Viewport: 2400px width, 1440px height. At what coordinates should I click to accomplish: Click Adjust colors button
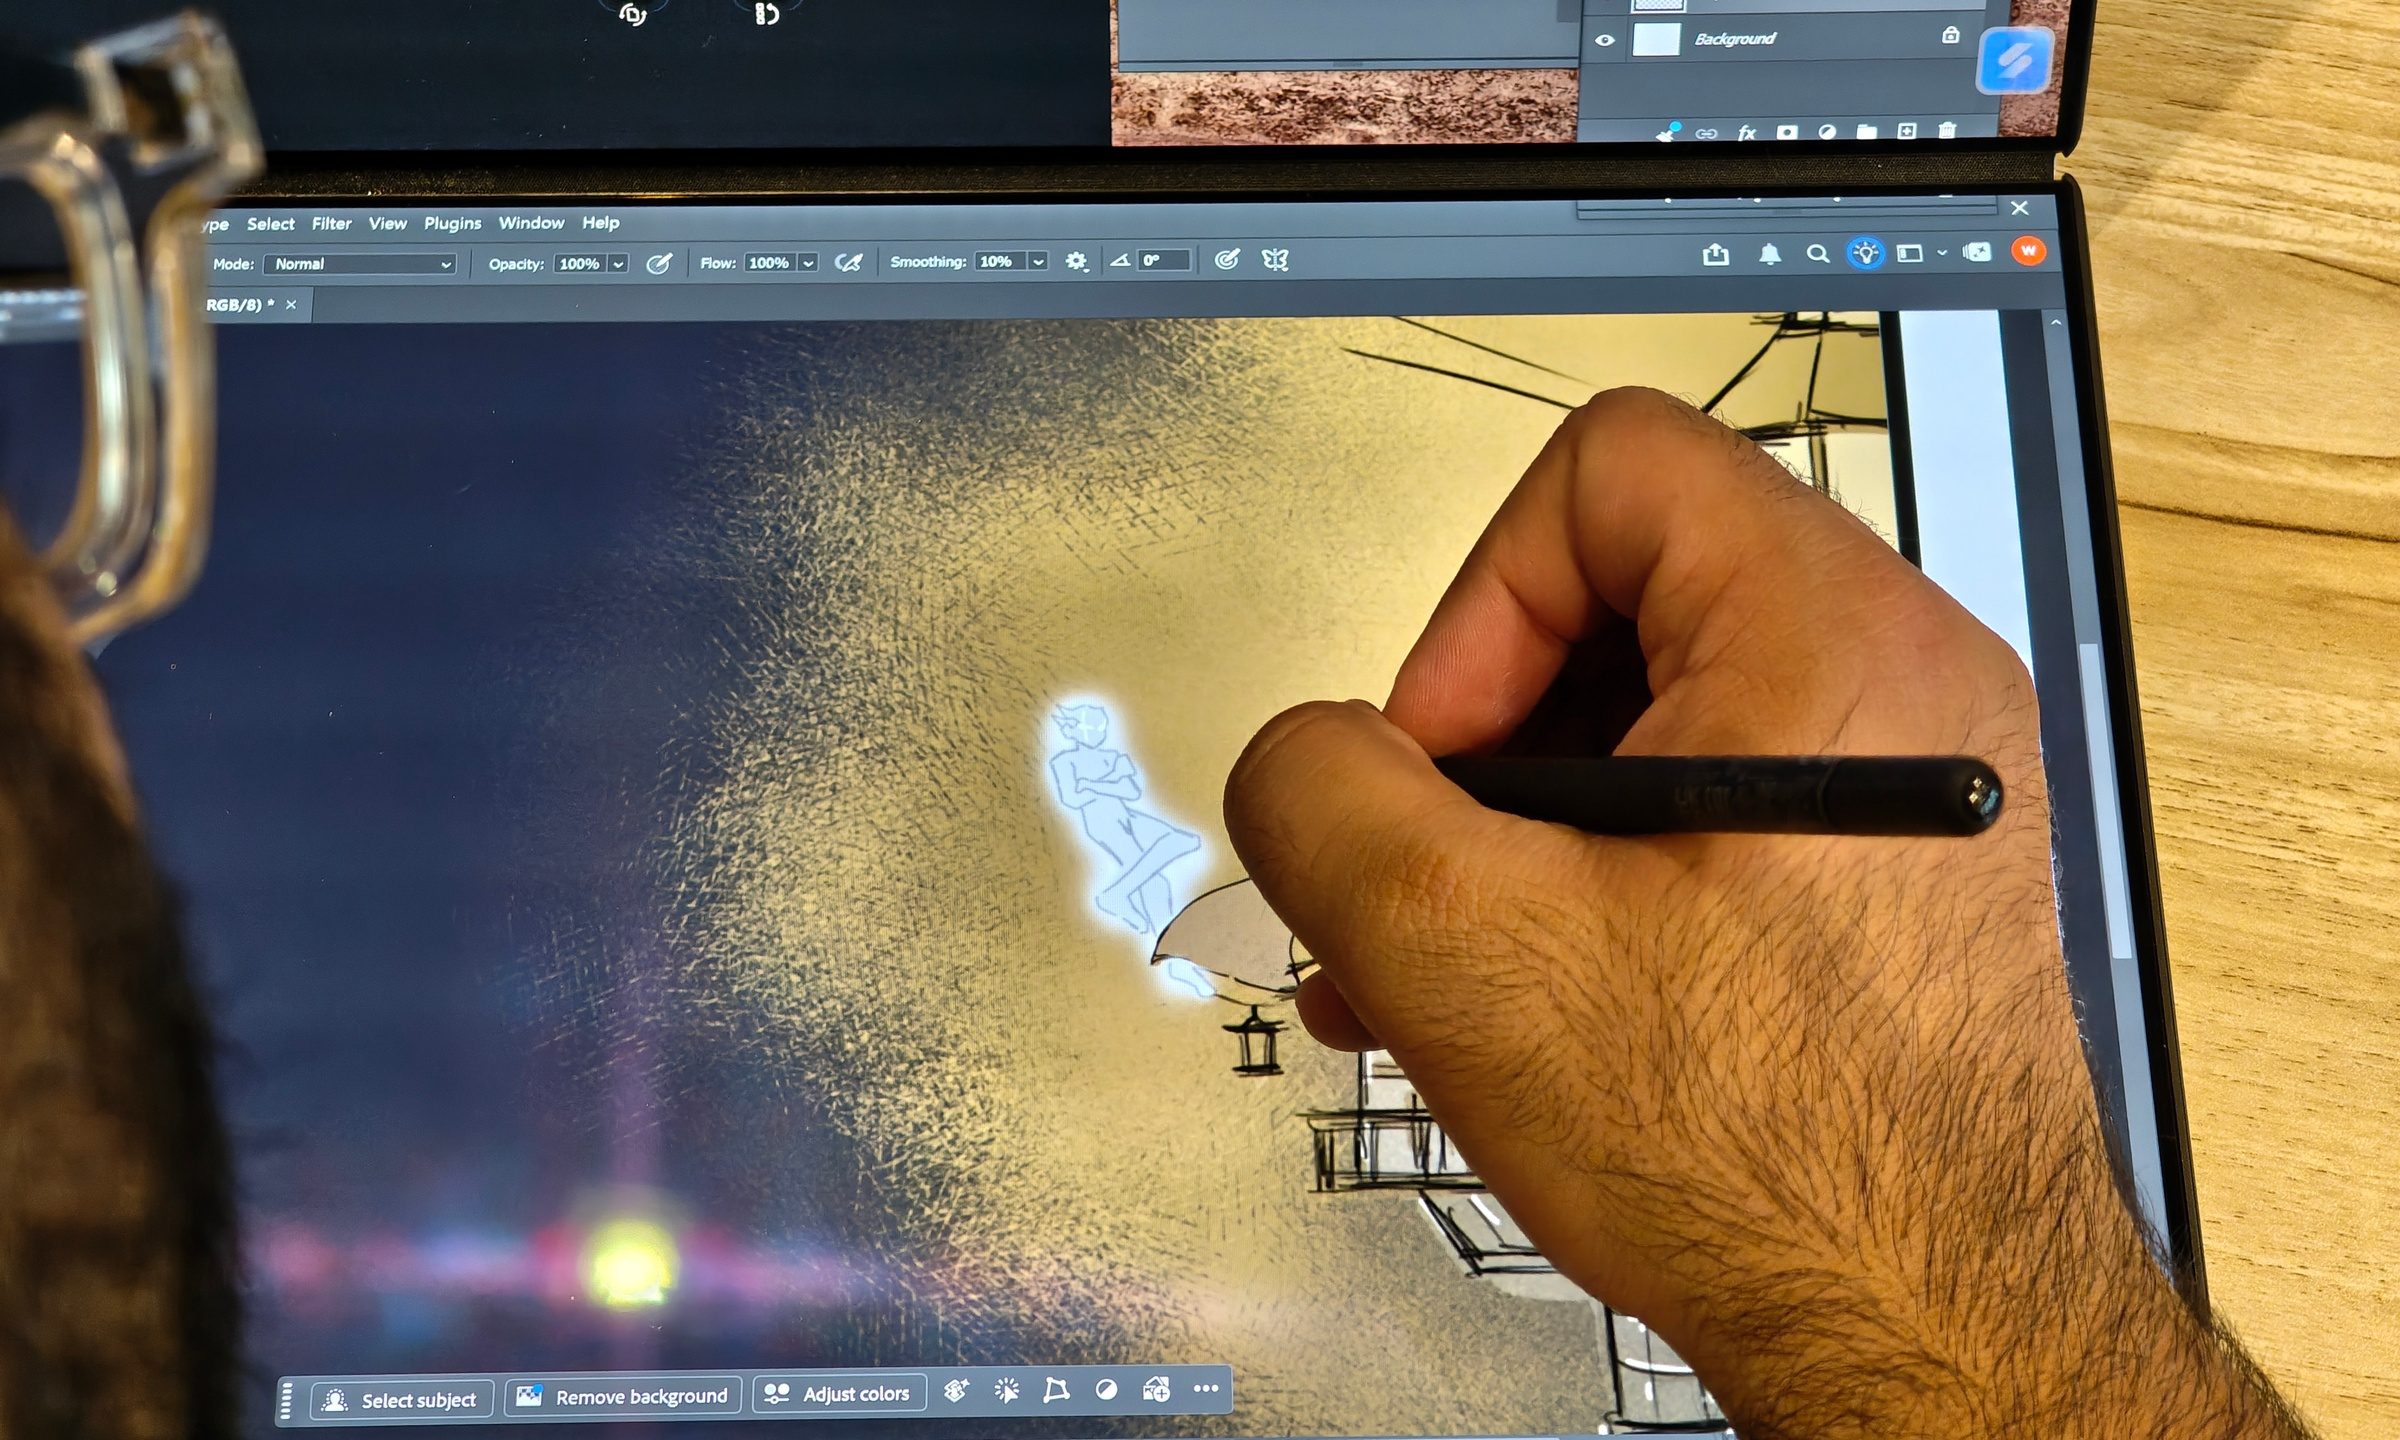tap(839, 1394)
